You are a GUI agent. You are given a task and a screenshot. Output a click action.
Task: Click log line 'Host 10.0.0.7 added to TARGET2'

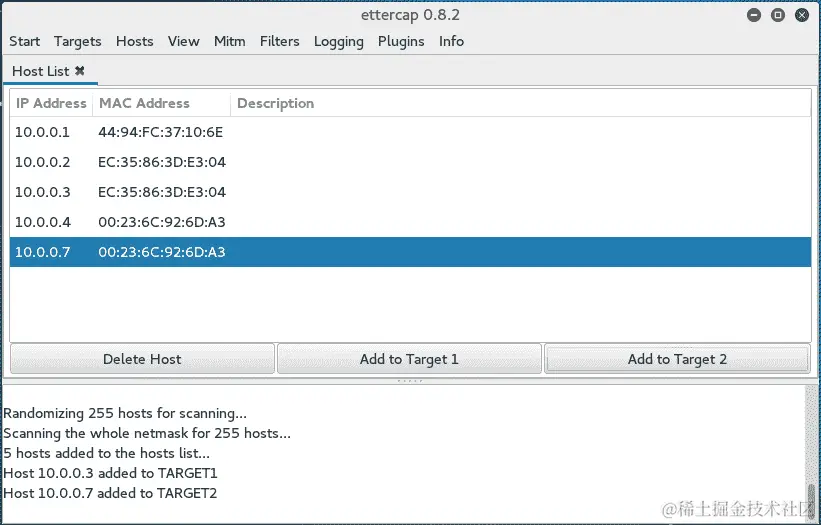pos(110,493)
